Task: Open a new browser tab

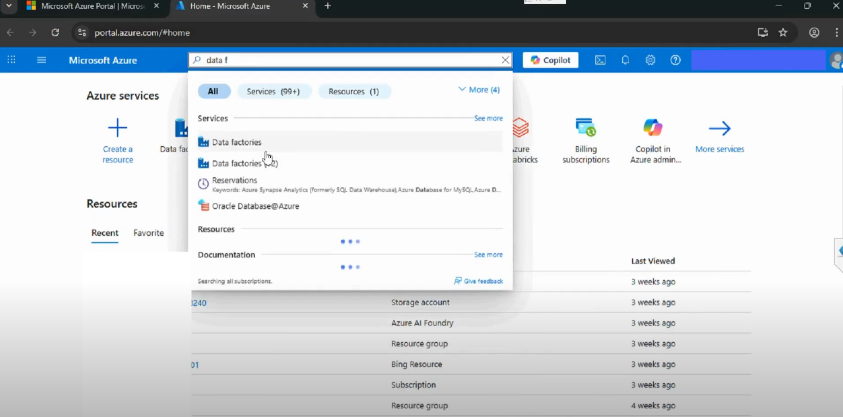Action: 327,6
